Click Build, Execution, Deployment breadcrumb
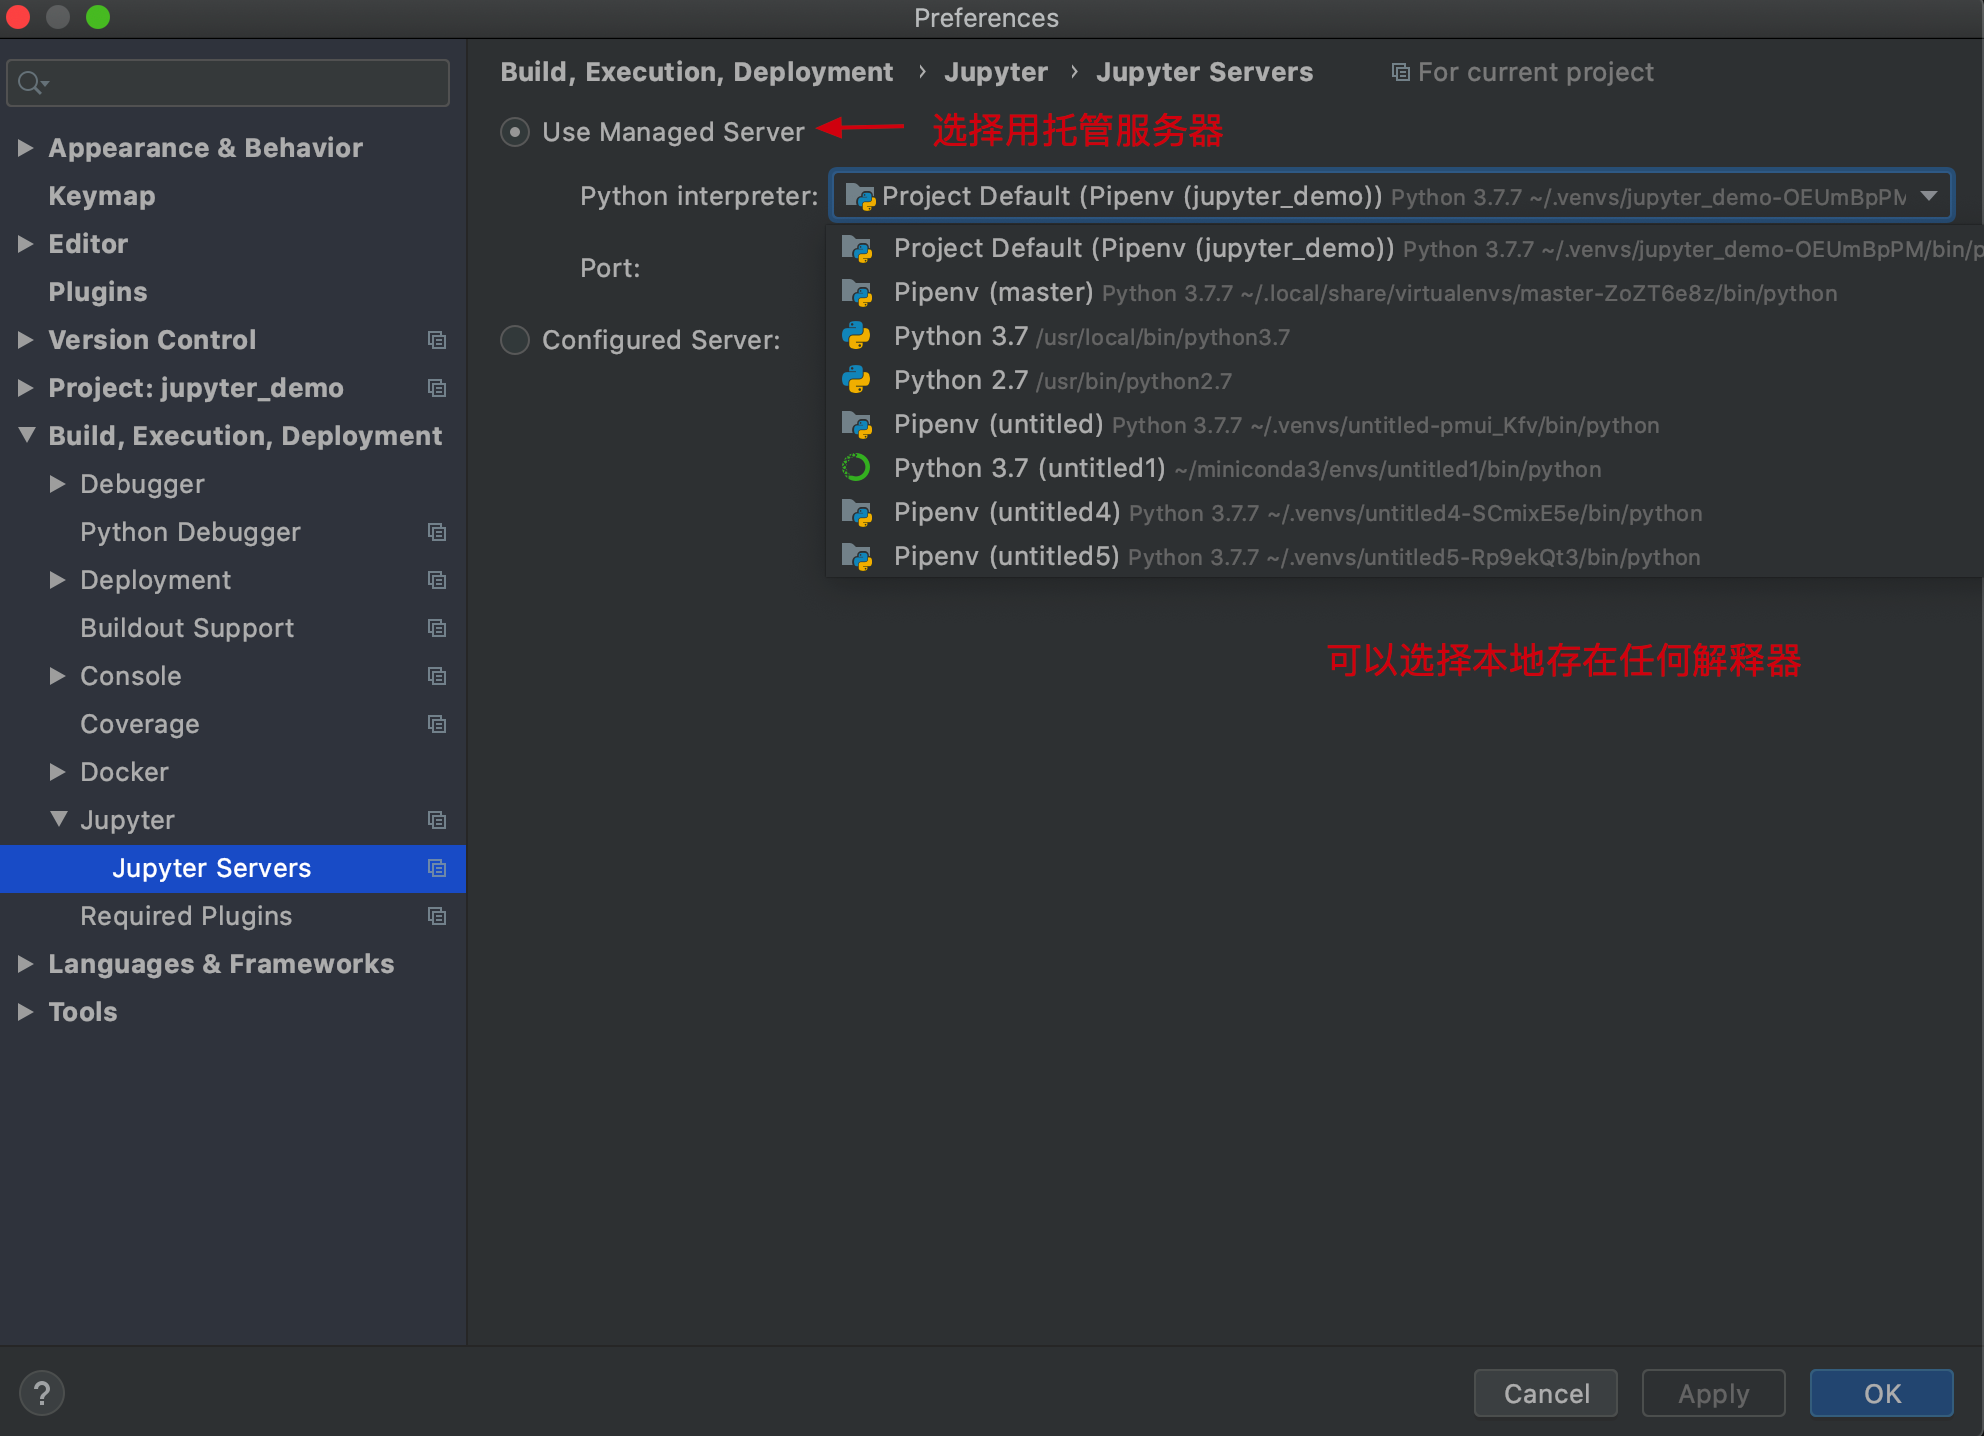 coord(696,72)
